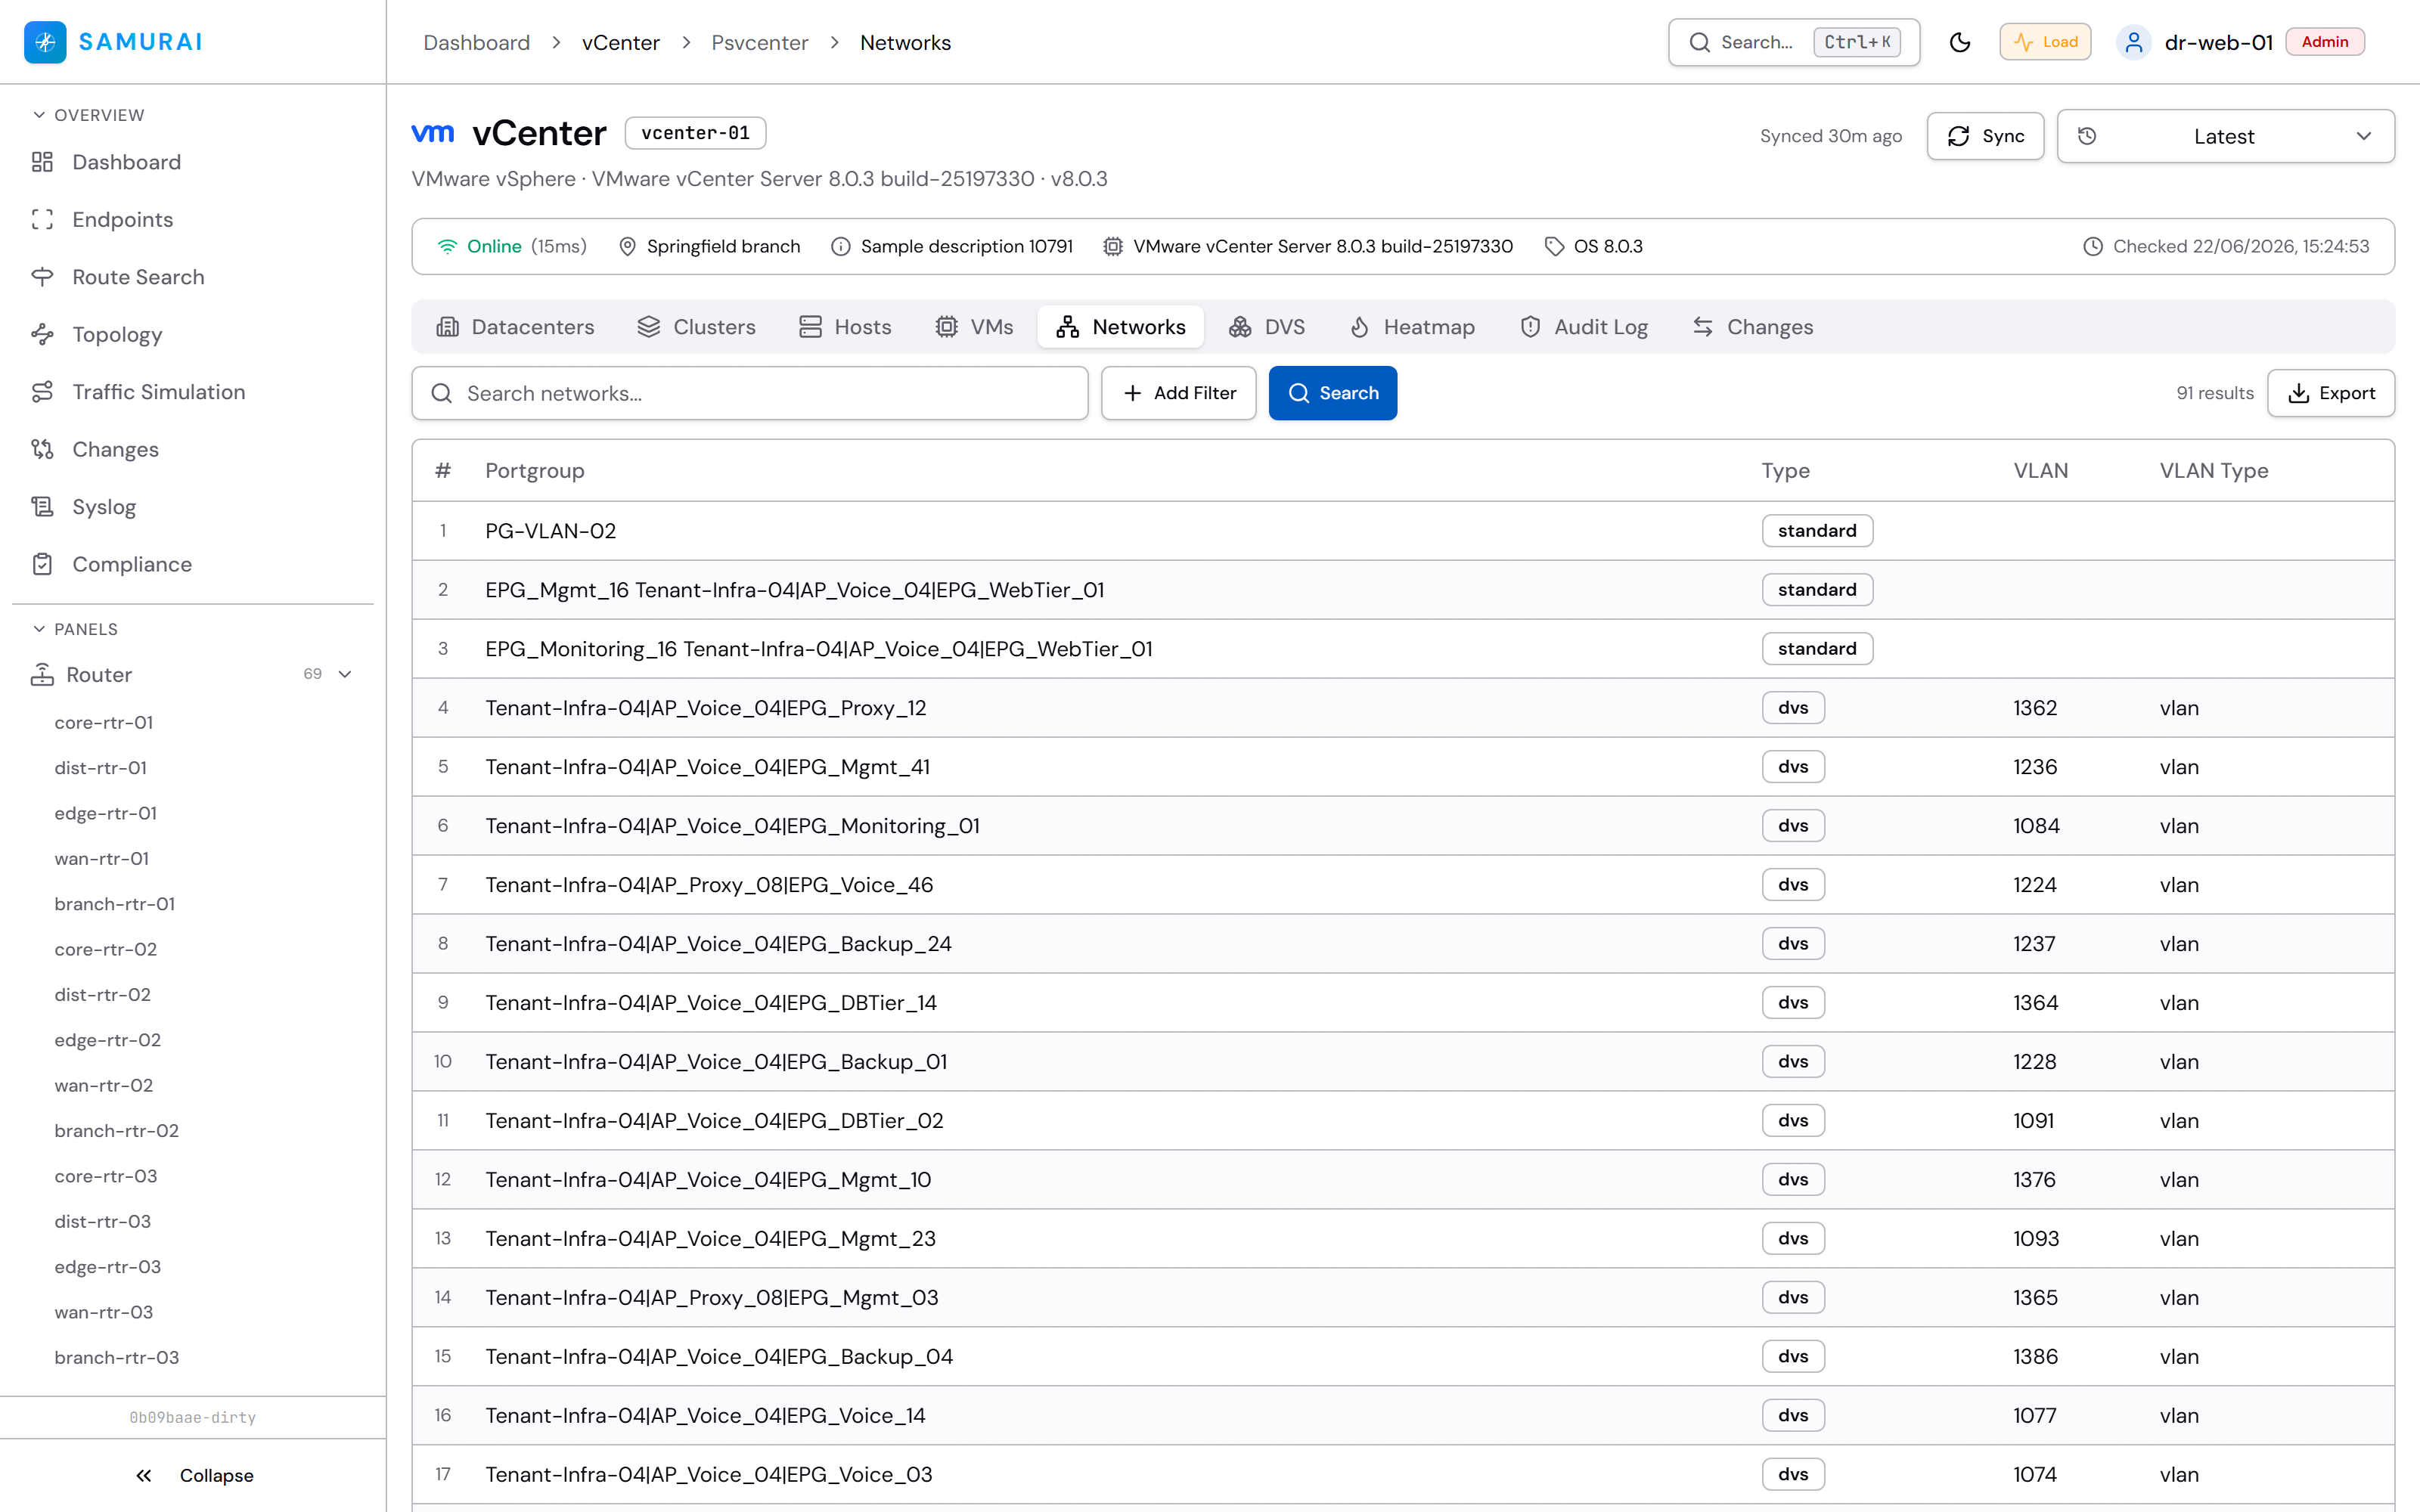Select branch-rtr-03 router
Image resolution: width=2420 pixels, height=1512 pixels.
click(117, 1357)
